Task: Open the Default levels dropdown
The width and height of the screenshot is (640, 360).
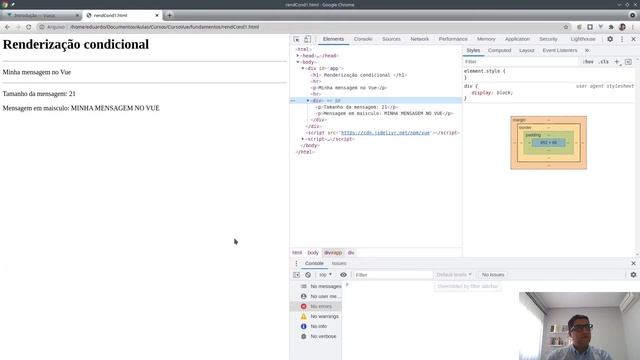Action: (x=454, y=275)
